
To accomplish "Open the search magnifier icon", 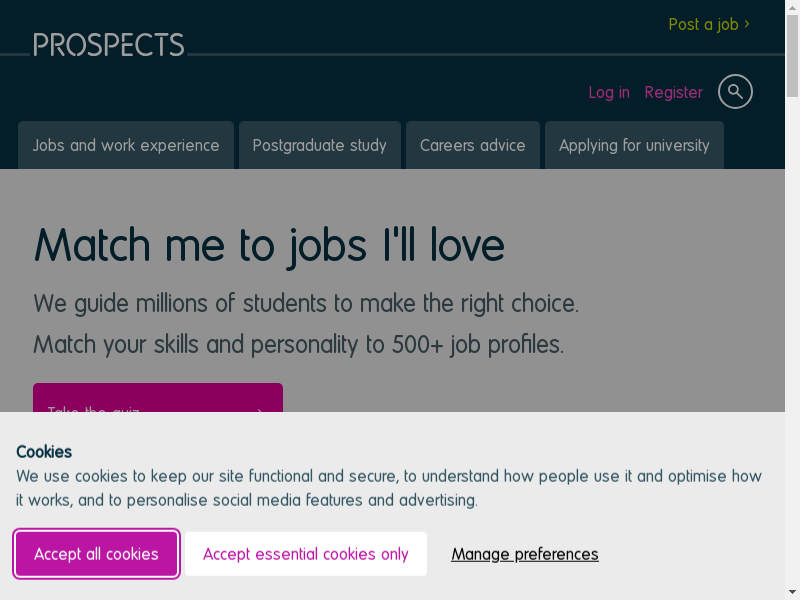I will [735, 92].
